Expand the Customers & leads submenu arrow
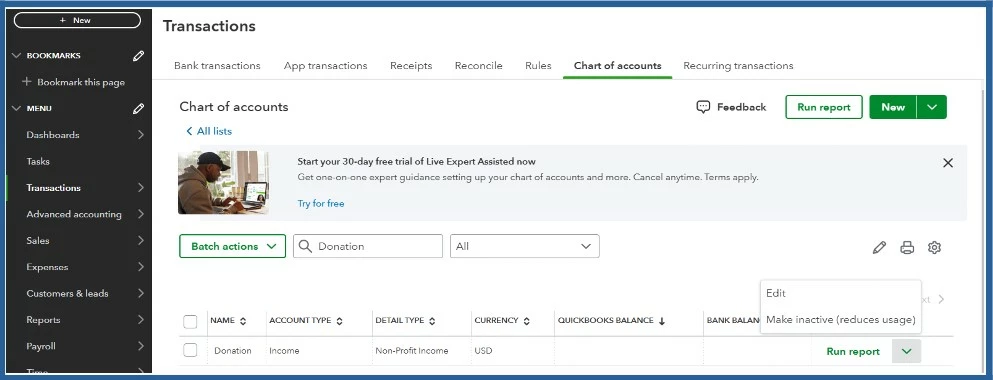The height and width of the screenshot is (380, 993). pos(141,293)
